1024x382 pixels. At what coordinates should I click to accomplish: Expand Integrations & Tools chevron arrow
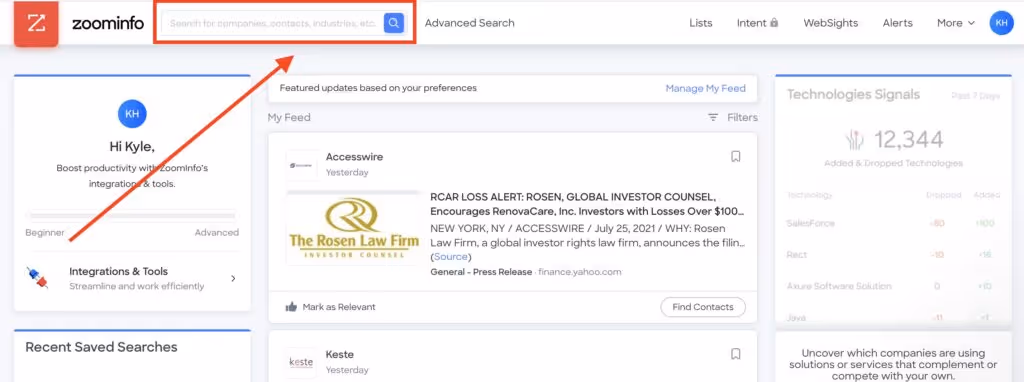click(x=233, y=279)
